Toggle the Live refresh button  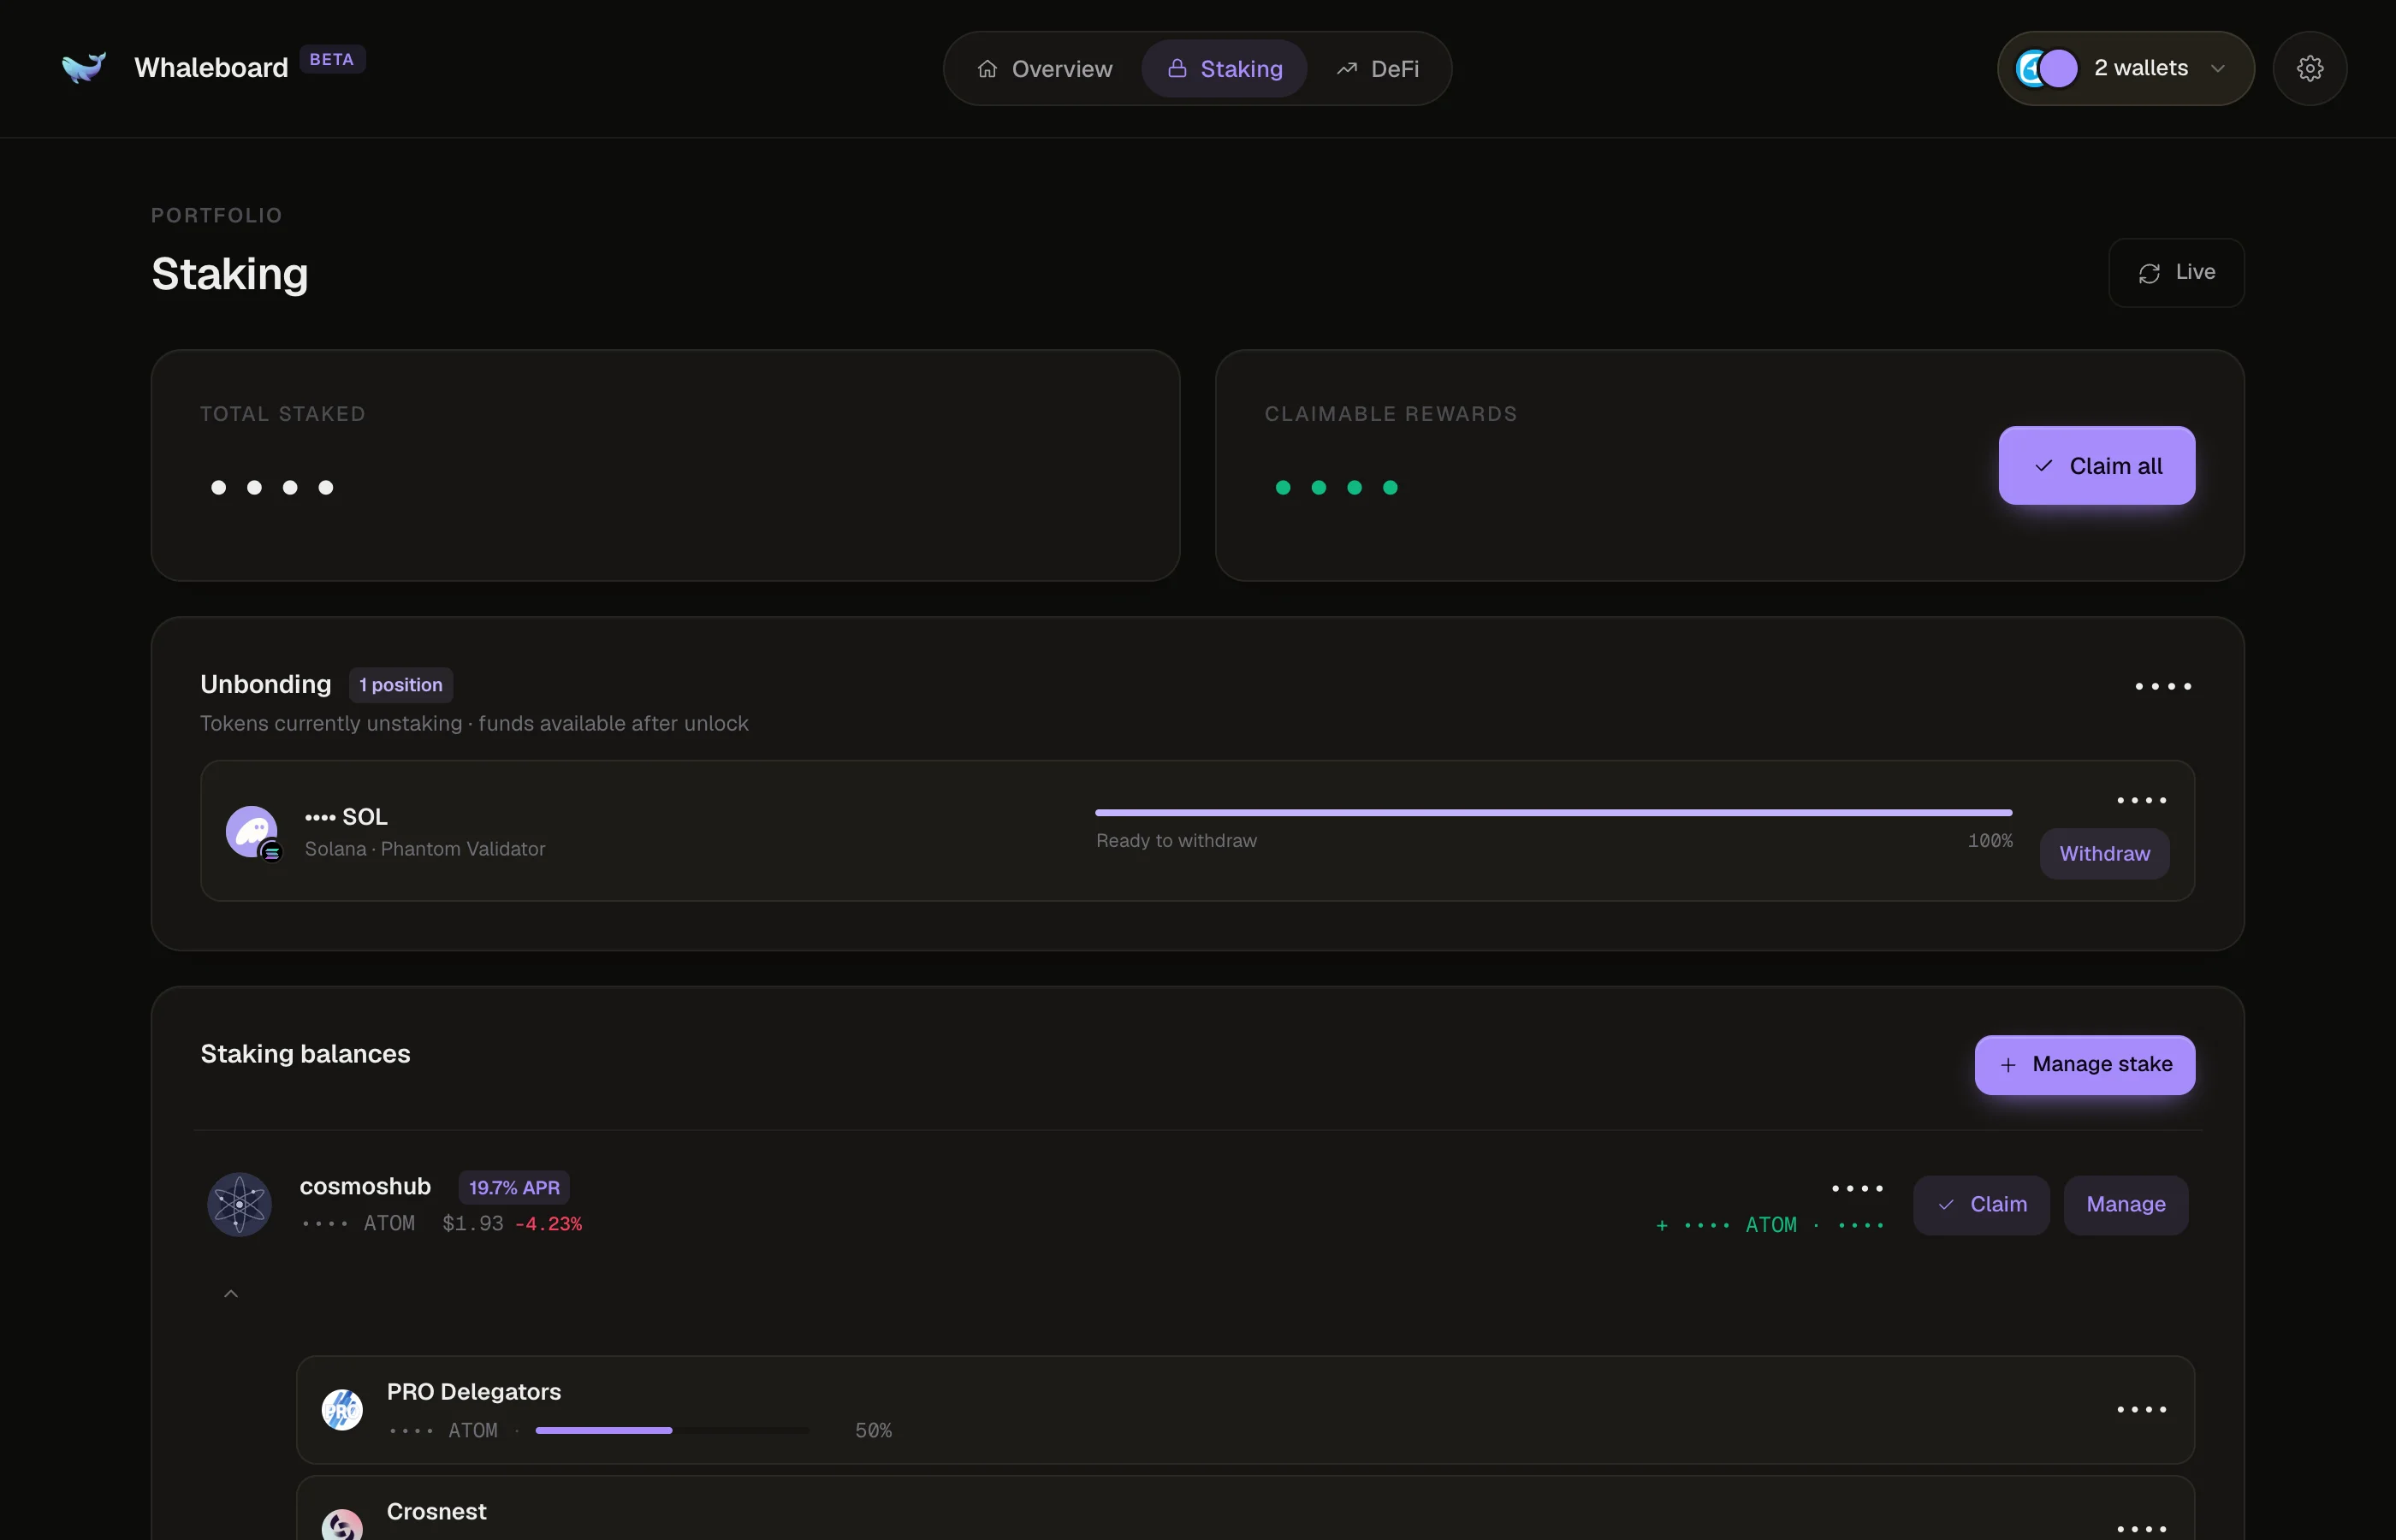coord(2176,273)
